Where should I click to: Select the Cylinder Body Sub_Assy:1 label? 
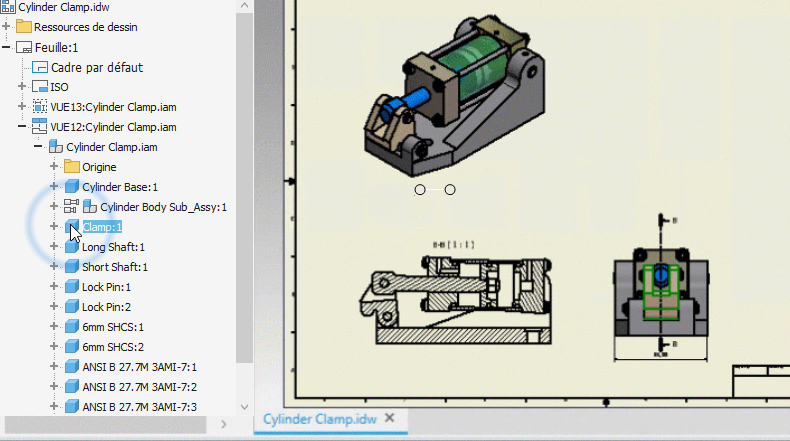pos(163,207)
